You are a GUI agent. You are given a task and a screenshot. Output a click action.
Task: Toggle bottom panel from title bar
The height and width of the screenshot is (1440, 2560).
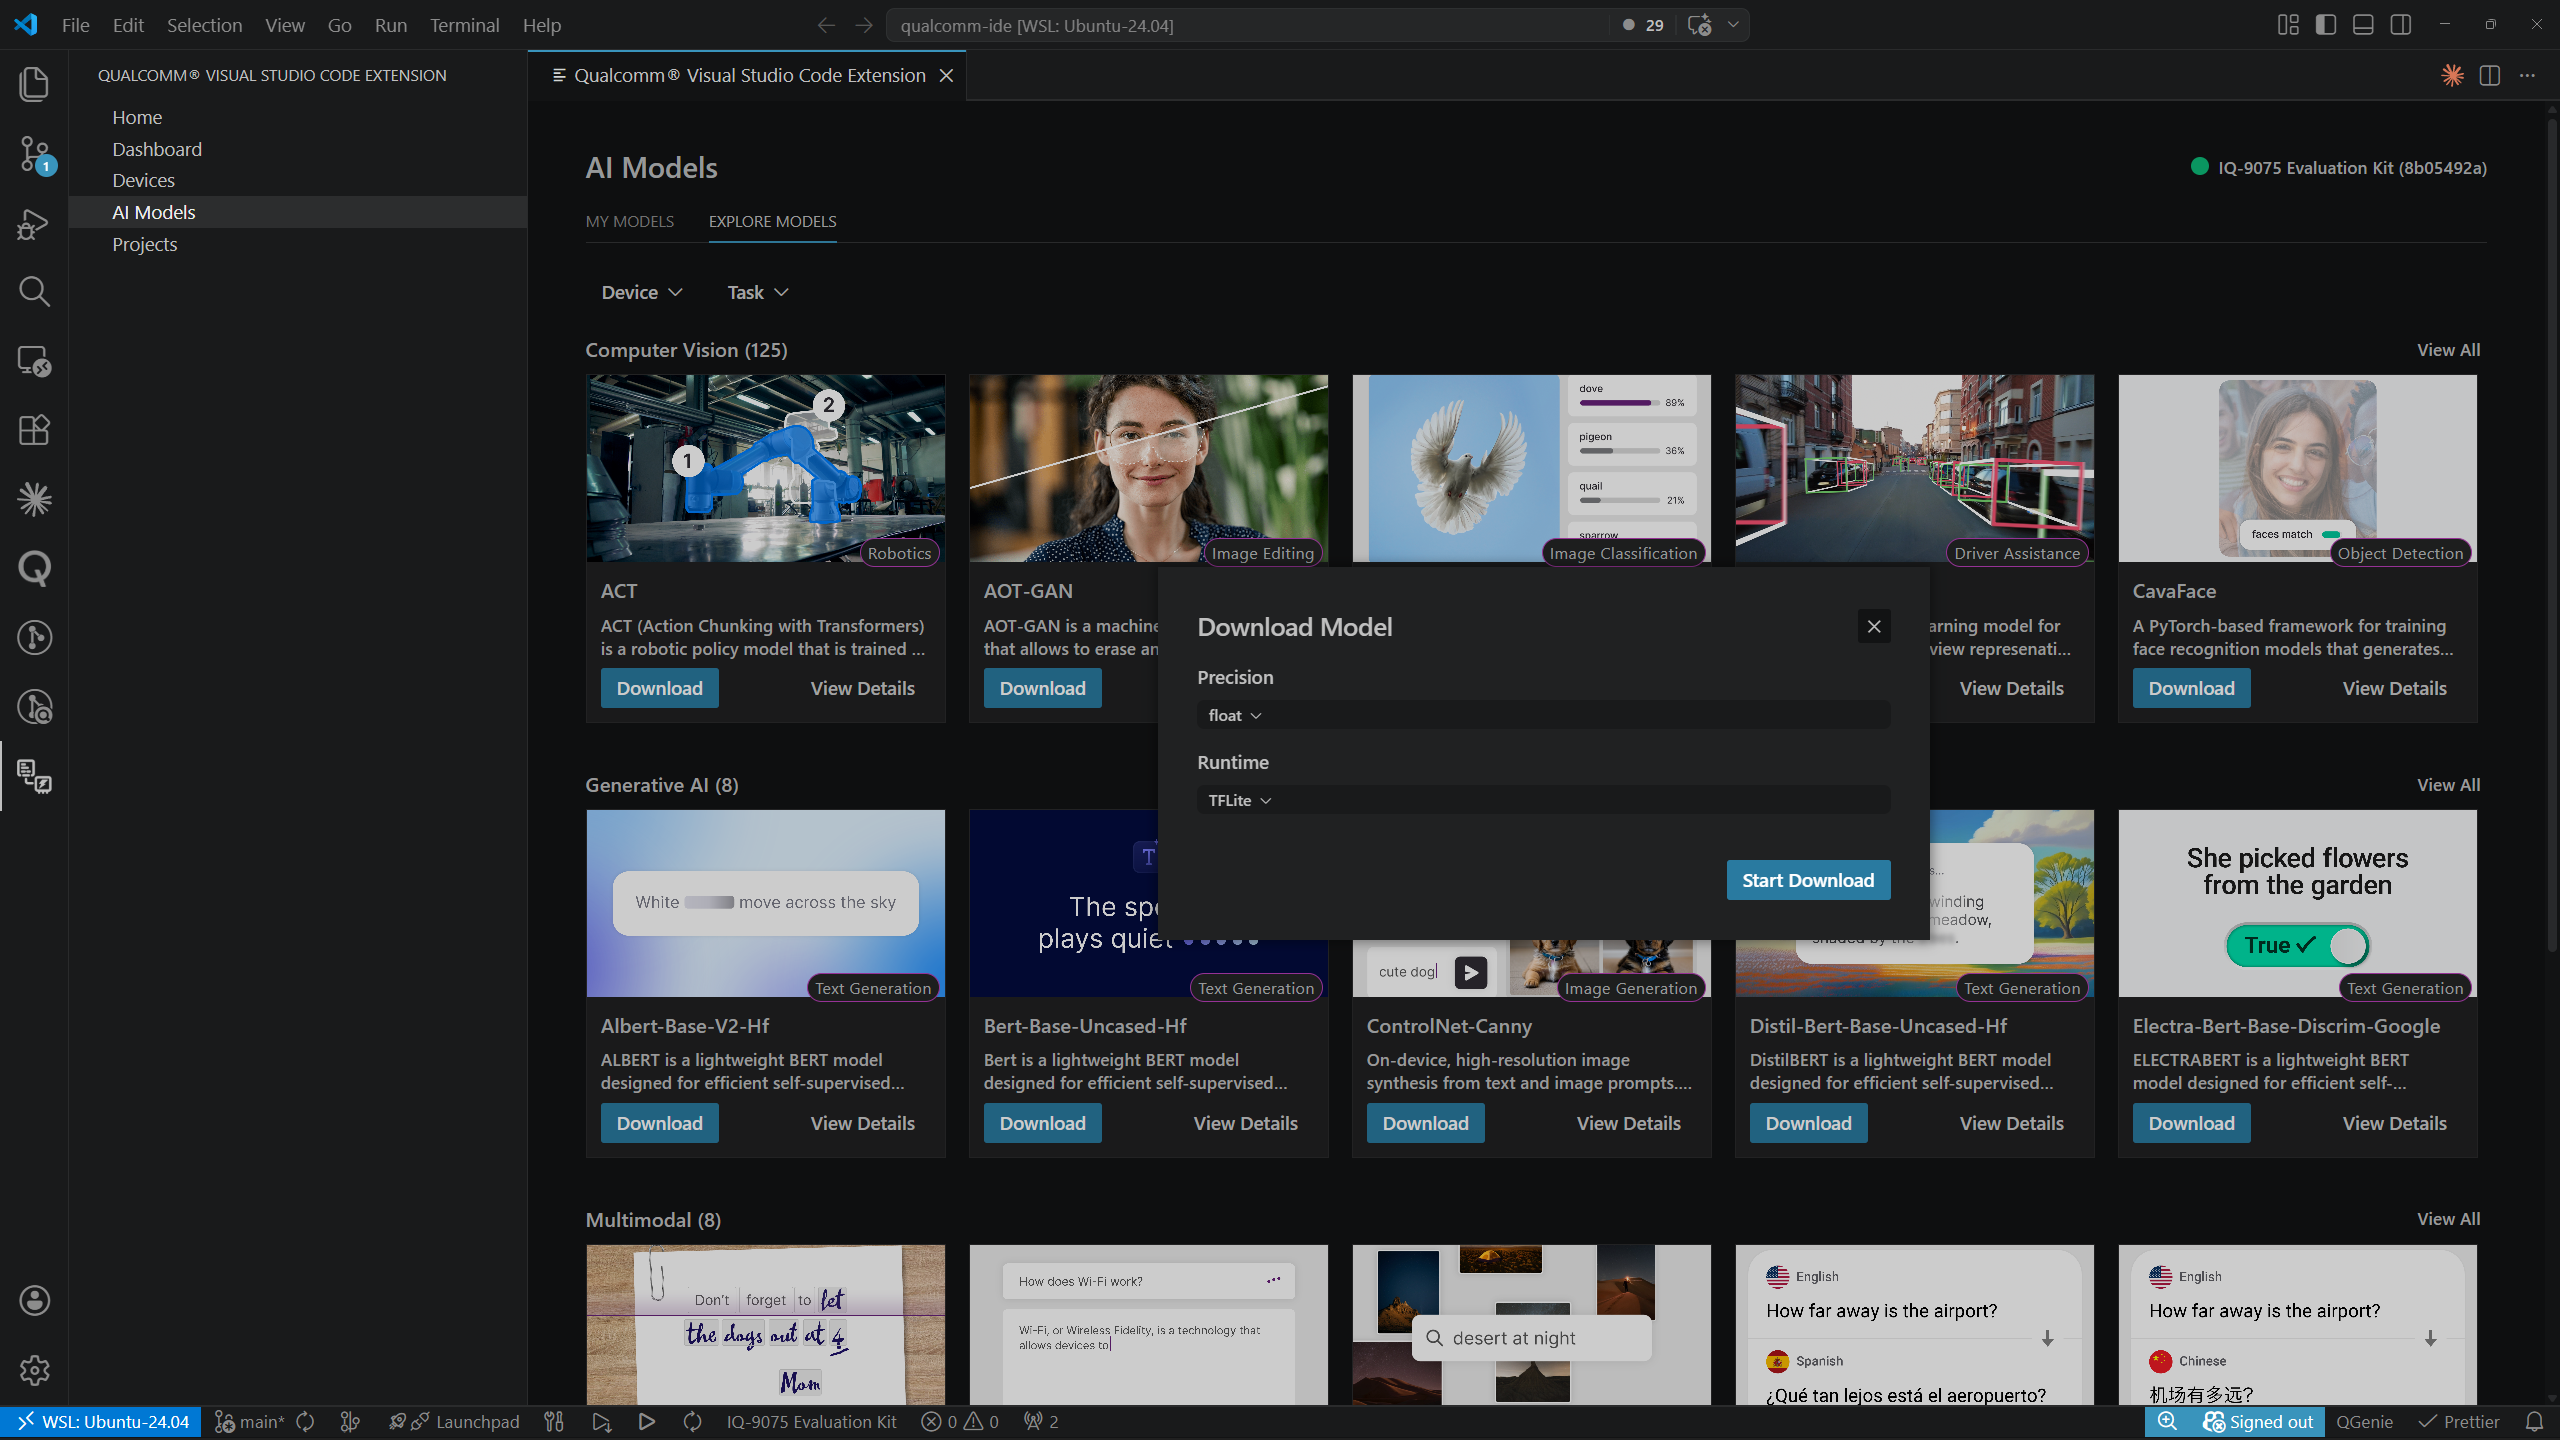pos(2363,25)
